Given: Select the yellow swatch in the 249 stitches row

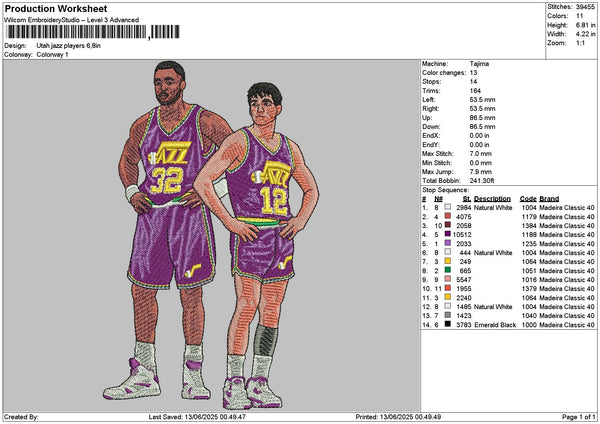Looking at the screenshot, I should point(448,261).
